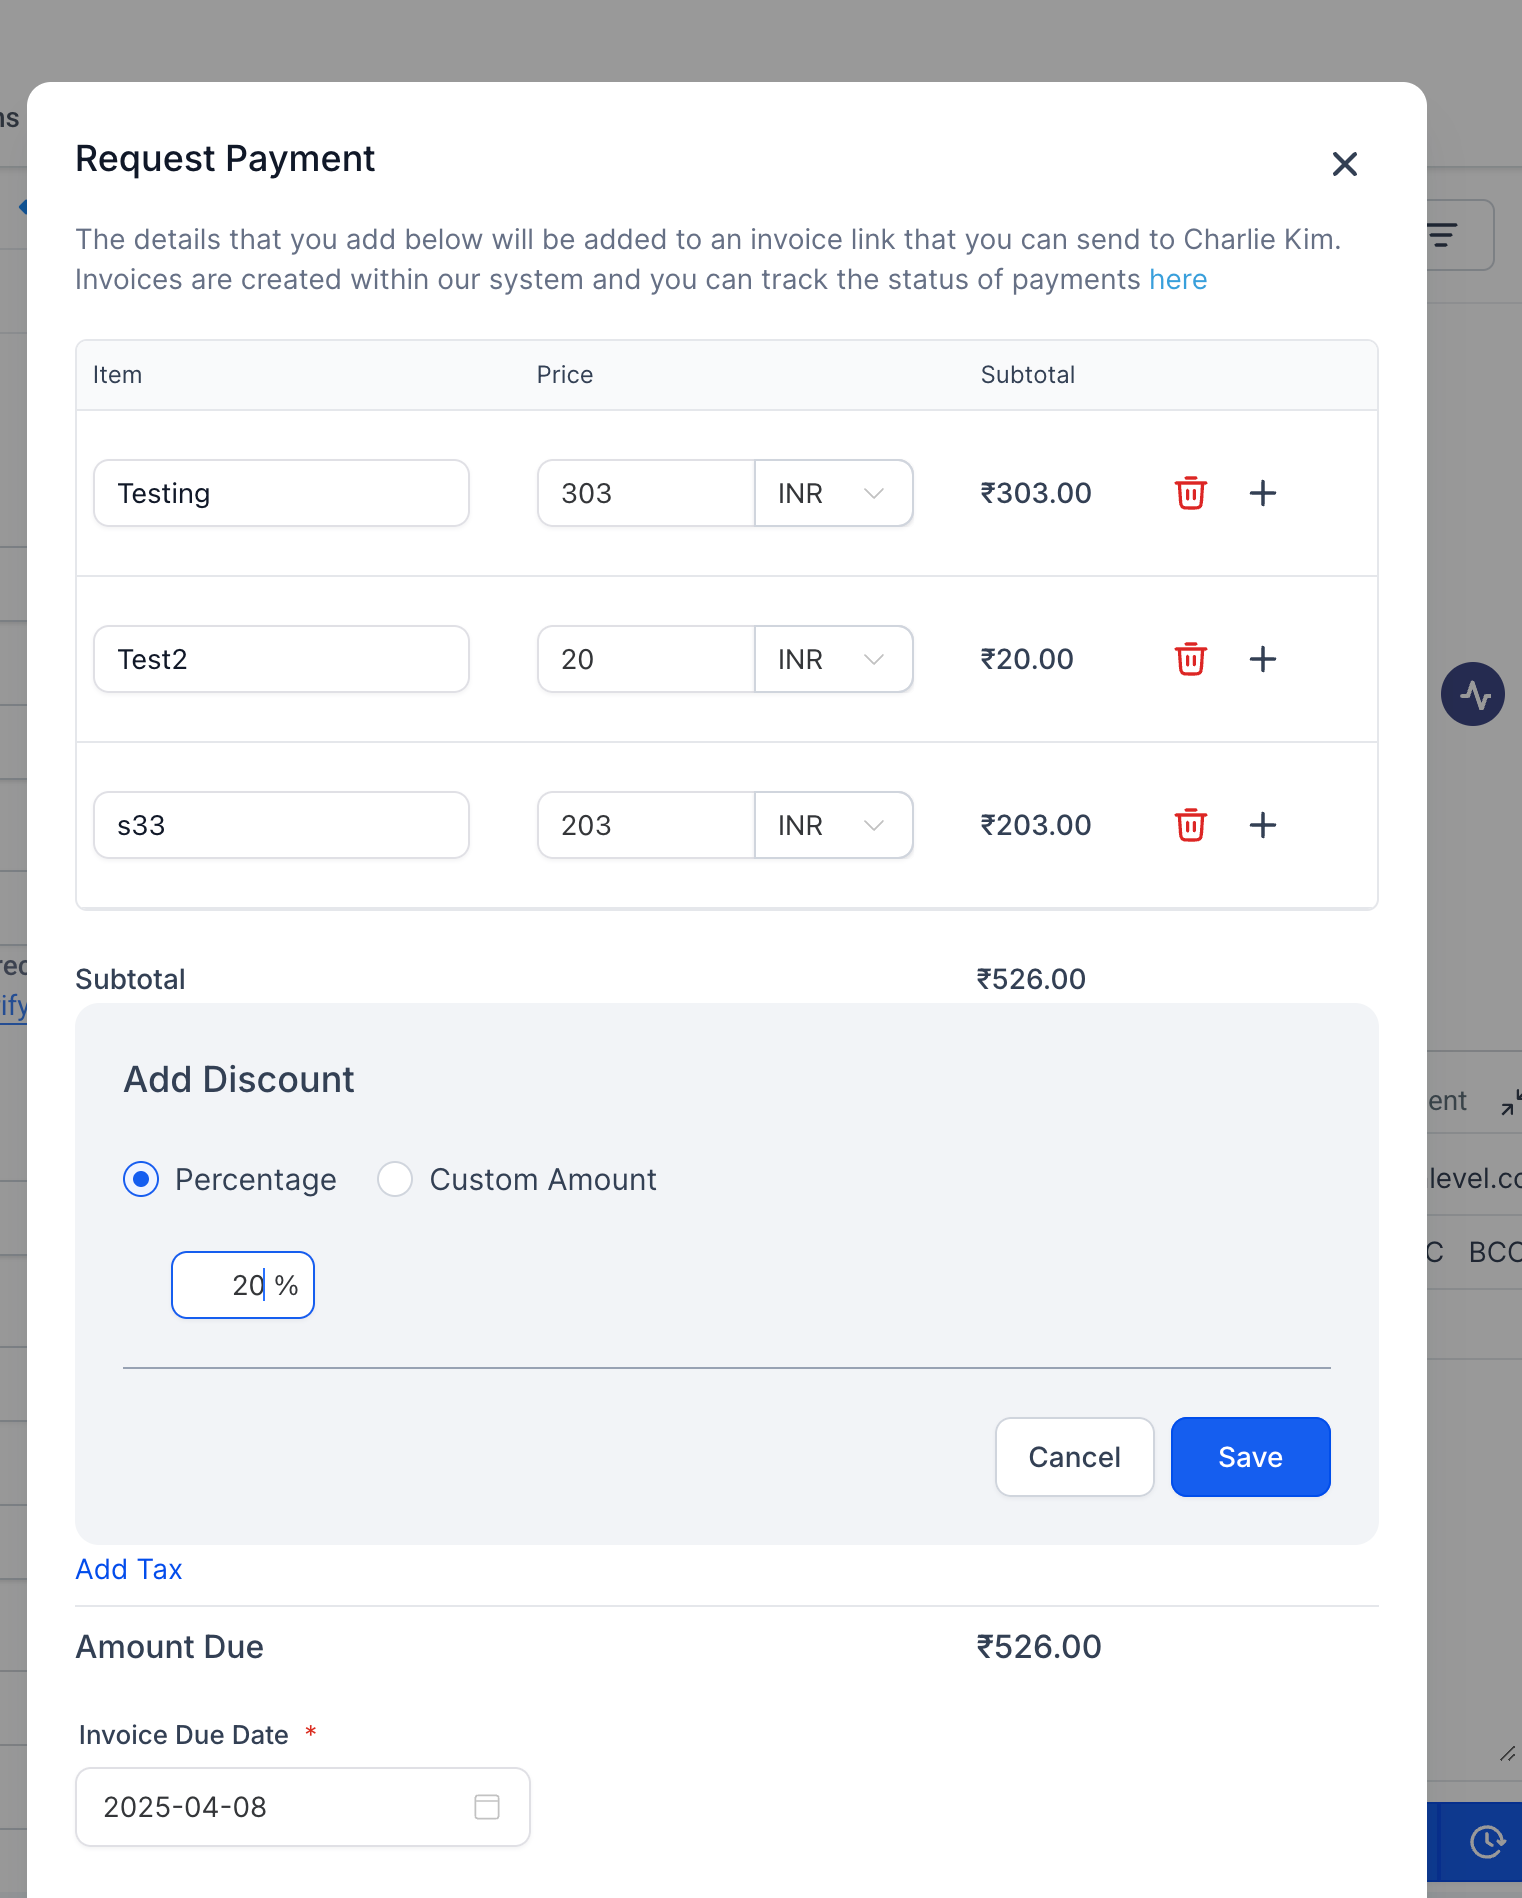The width and height of the screenshot is (1522, 1898).
Task: Click the discount percentage input field
Action: (x=228, y=1285)
